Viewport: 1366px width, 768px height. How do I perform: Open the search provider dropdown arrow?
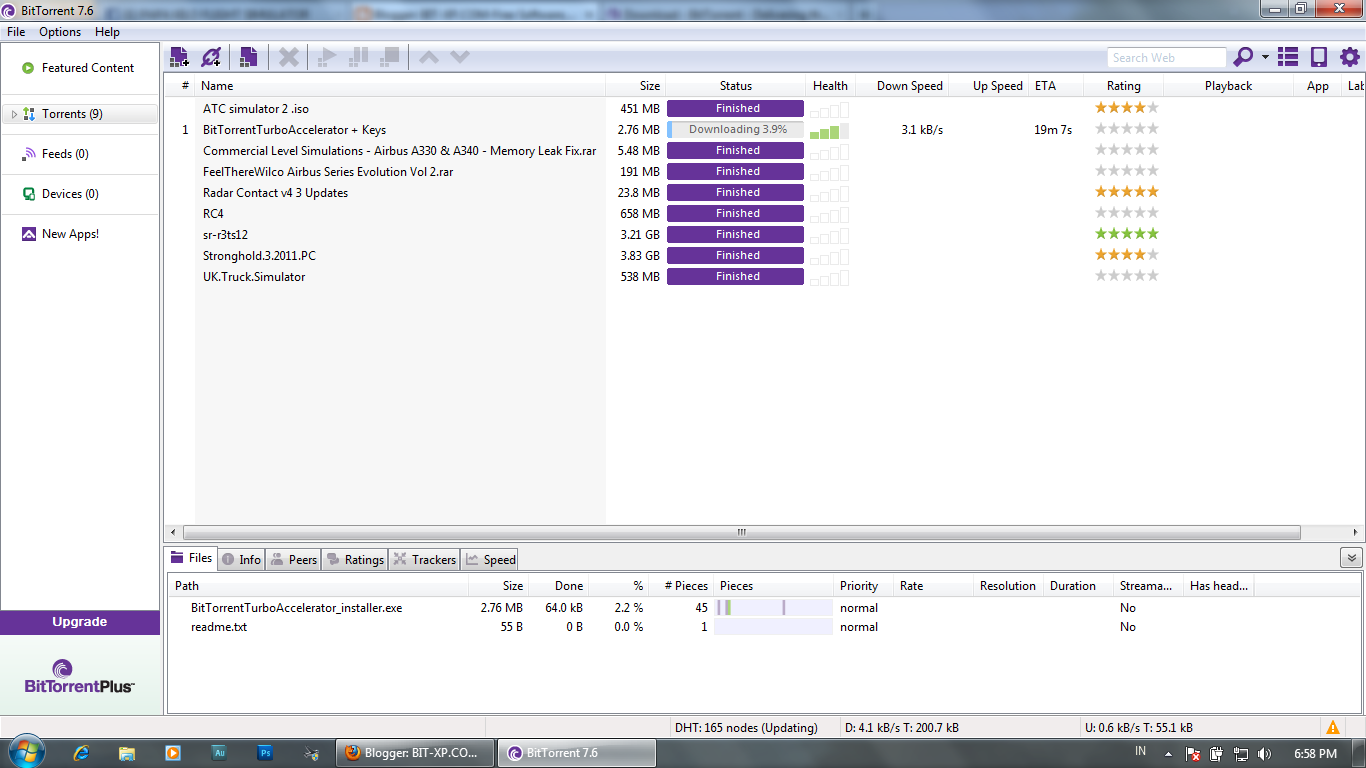(x=1265, y=57)
